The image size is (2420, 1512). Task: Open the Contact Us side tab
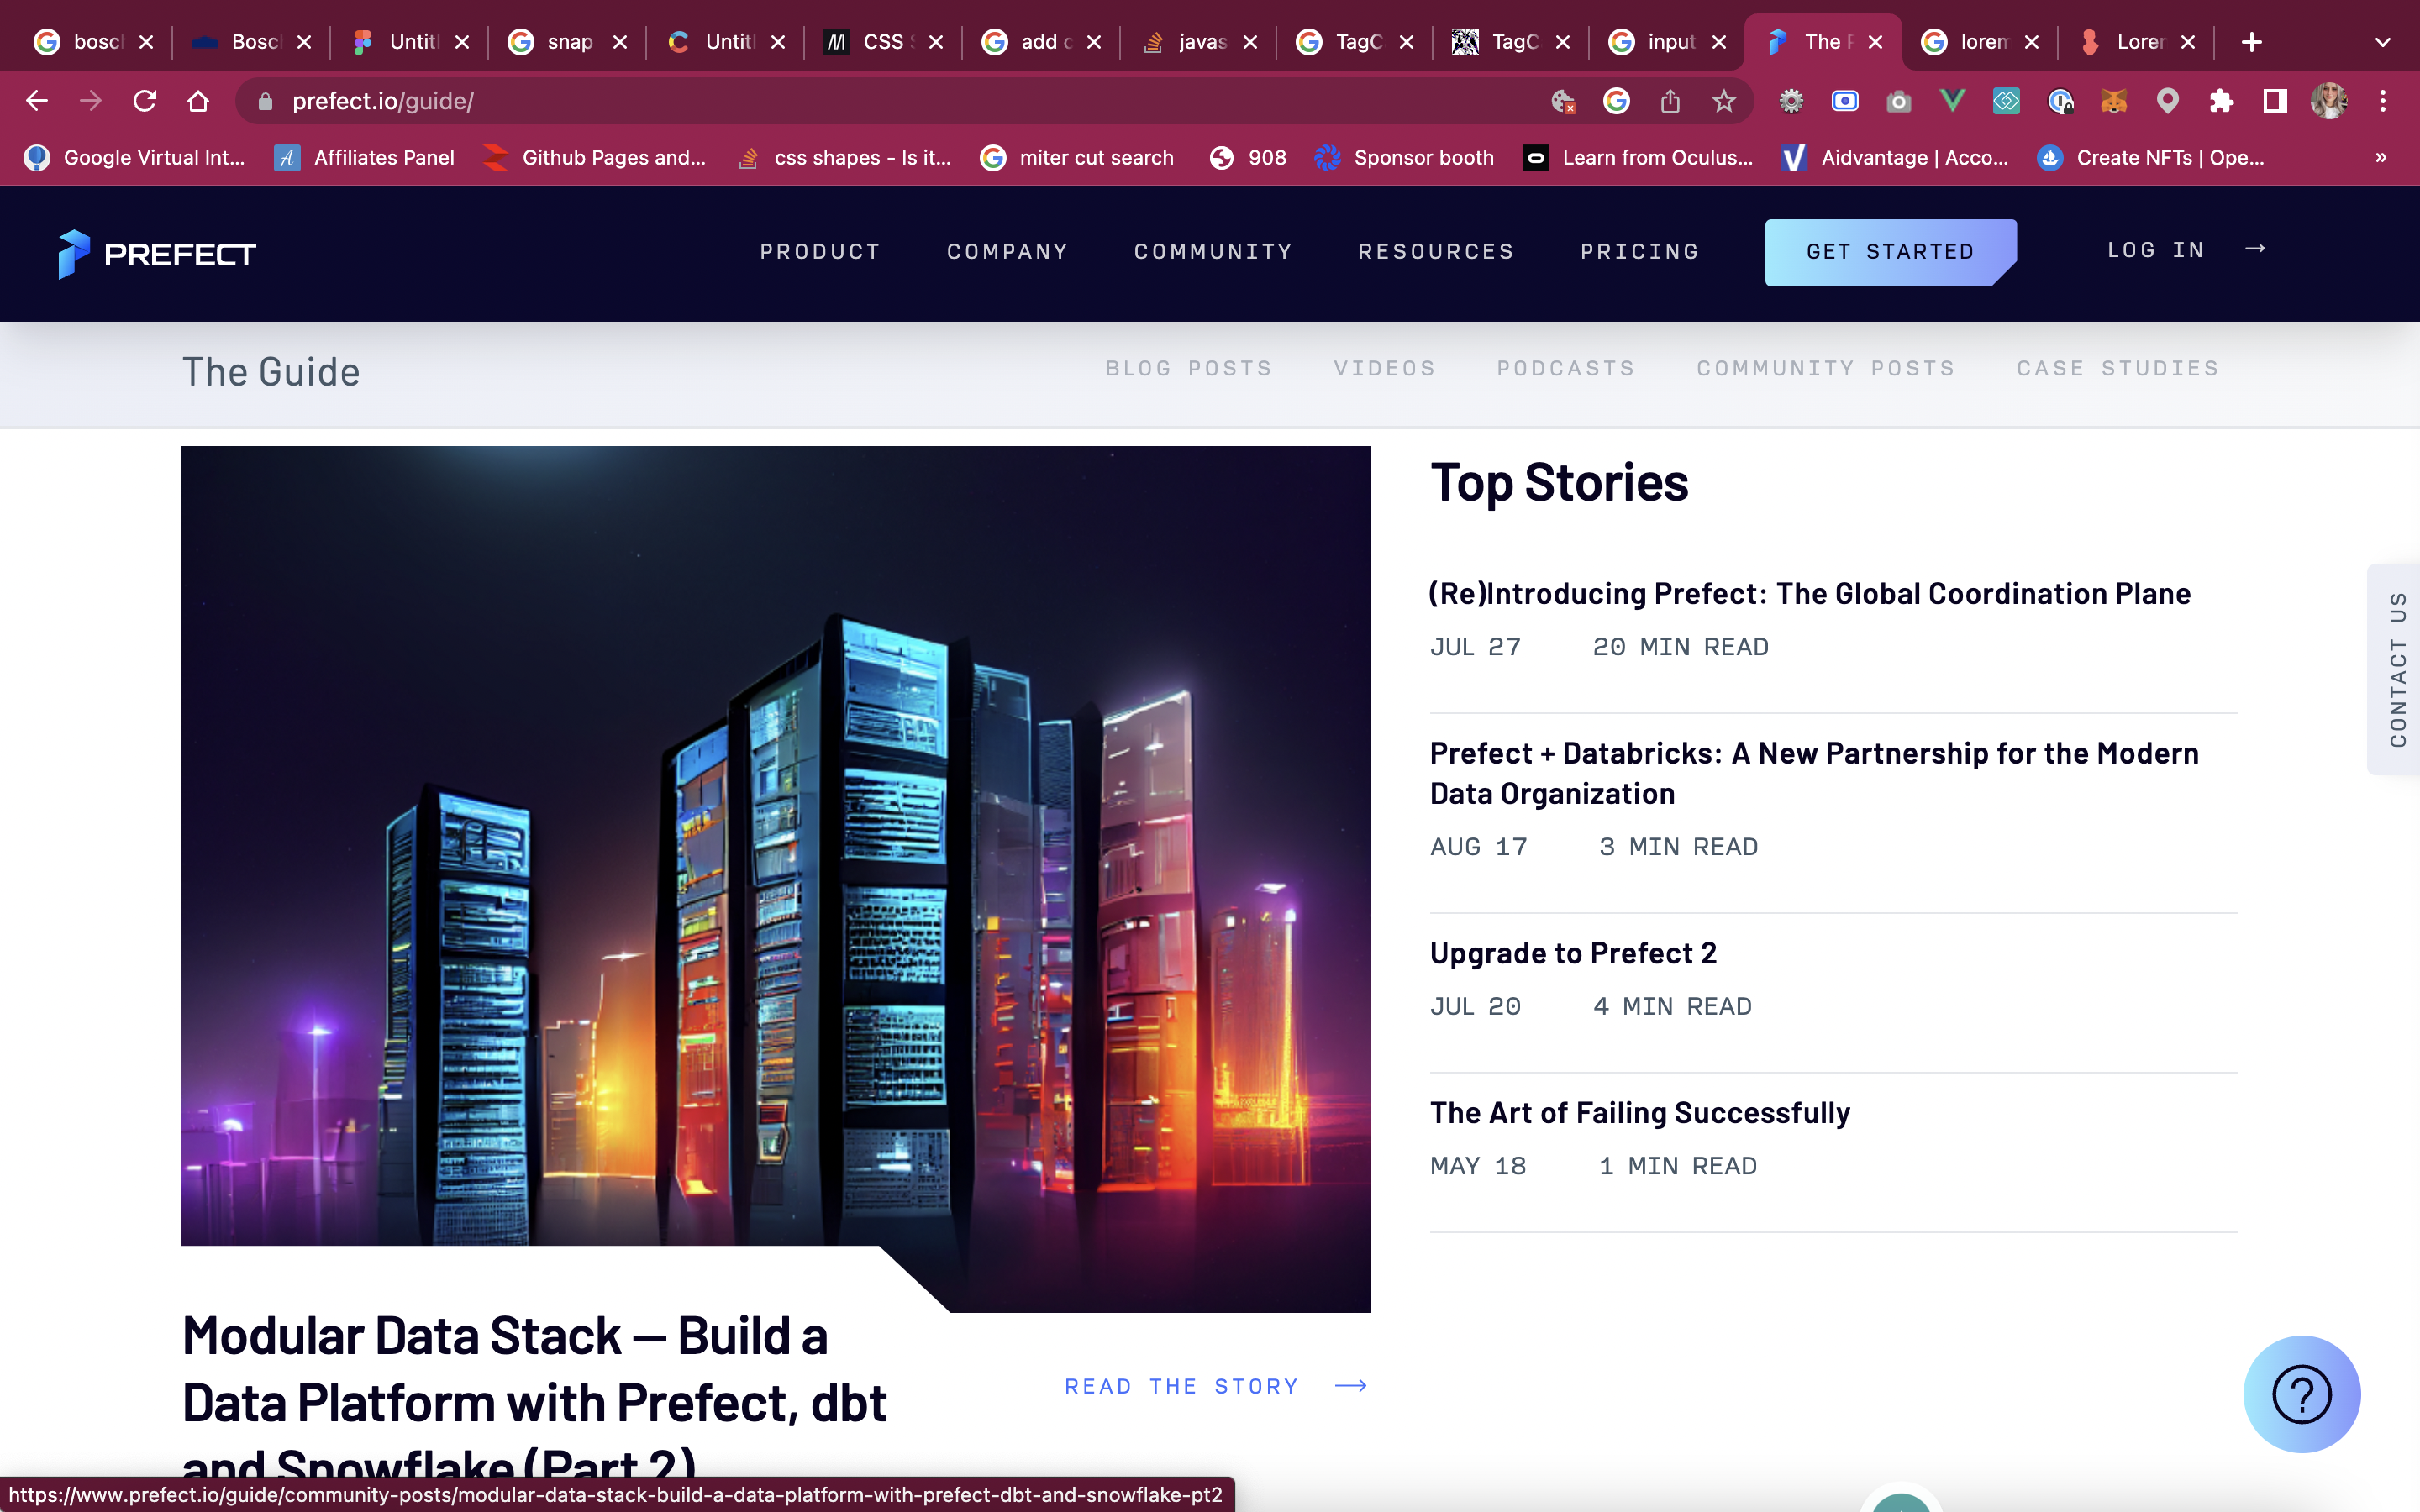point(2396,669)
